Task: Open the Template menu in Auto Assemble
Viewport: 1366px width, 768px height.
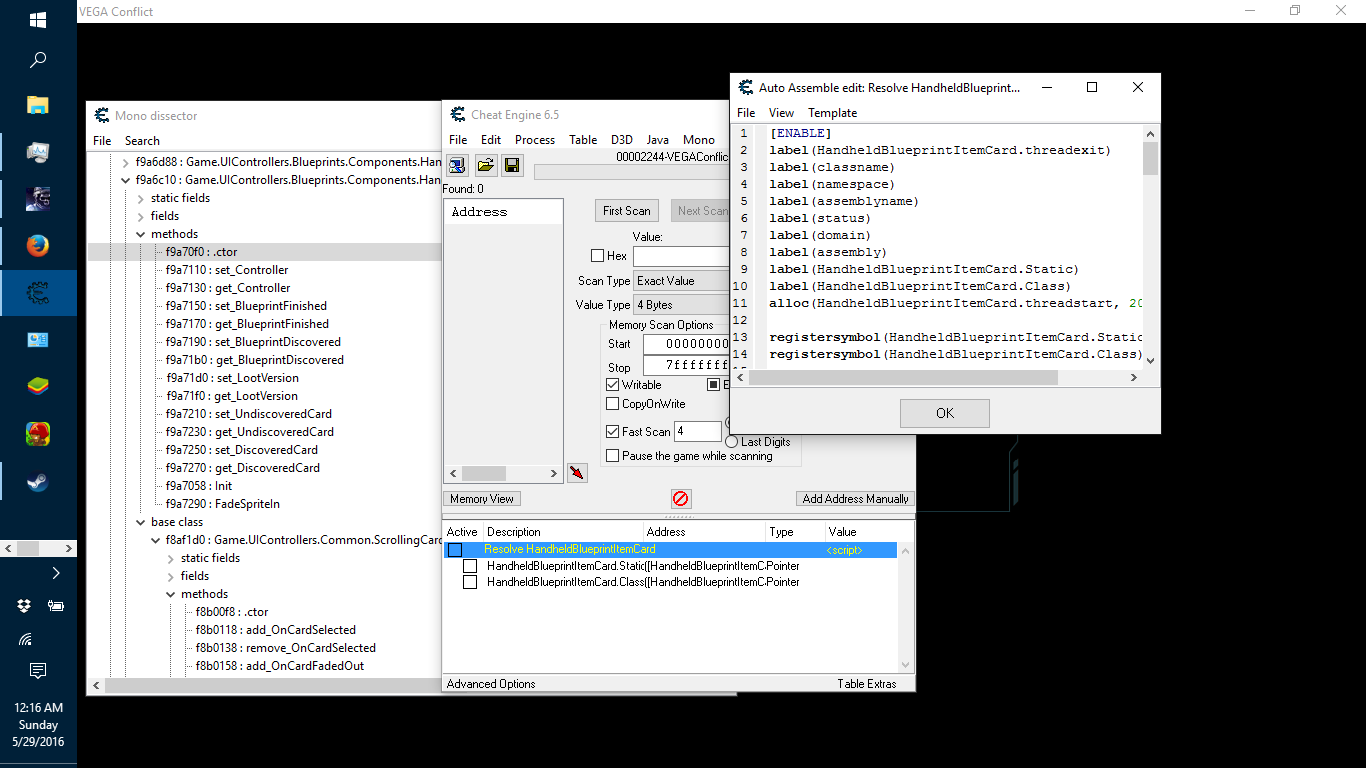Action: [832, 113]
